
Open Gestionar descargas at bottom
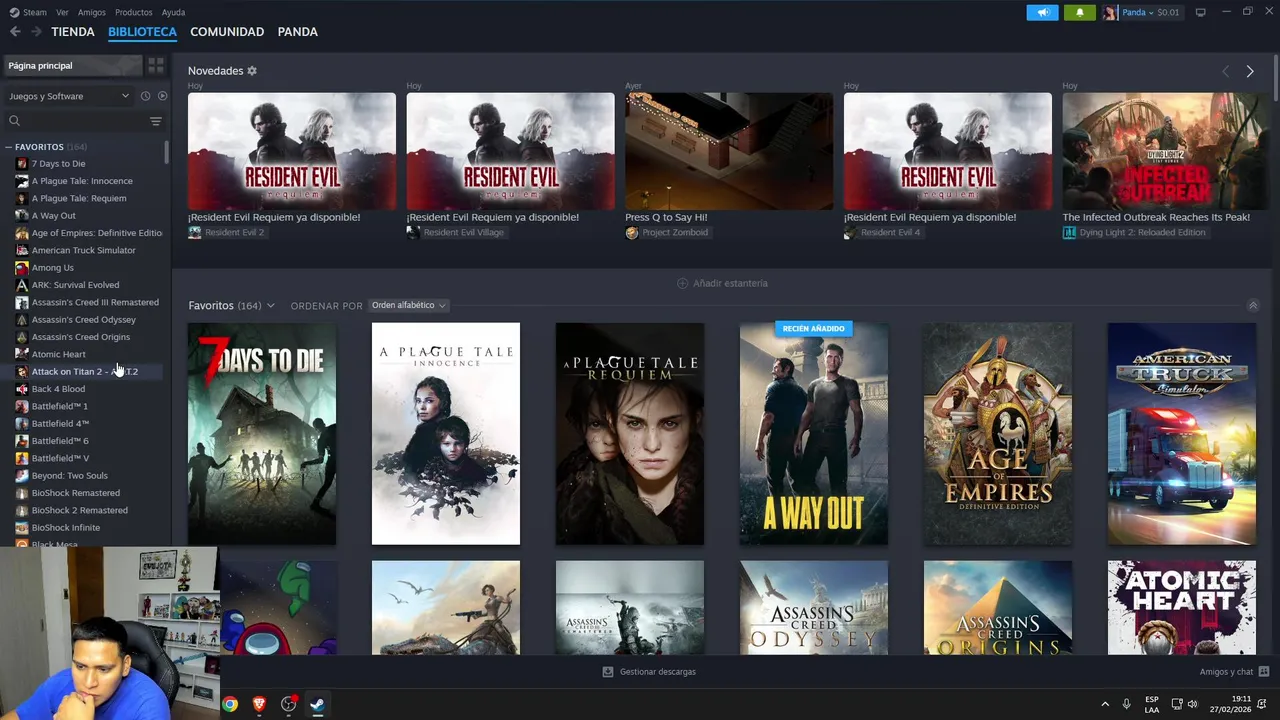point(648,672)
